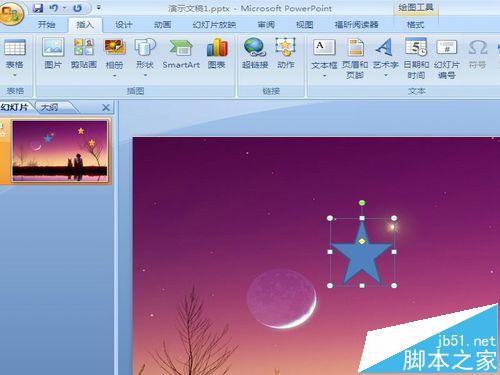Expand the 表格 dropdown arrow
The image size is (500, 375).
pos(15,76)
